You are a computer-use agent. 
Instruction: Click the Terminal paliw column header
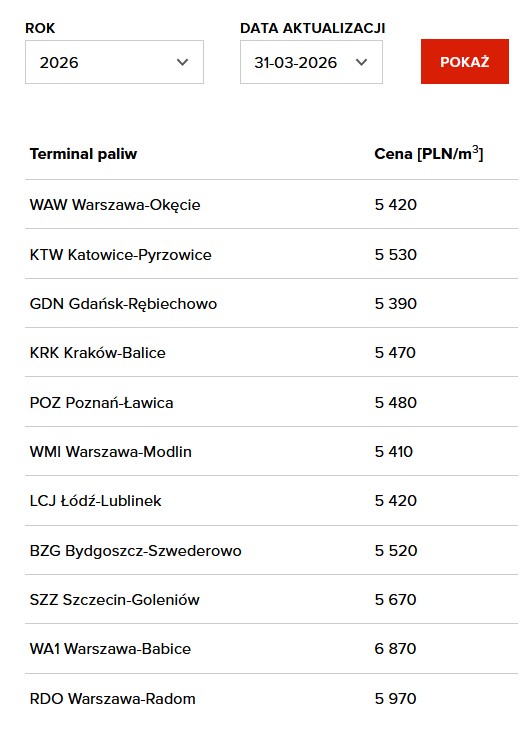pyautogui.click(x=83, y=154)
